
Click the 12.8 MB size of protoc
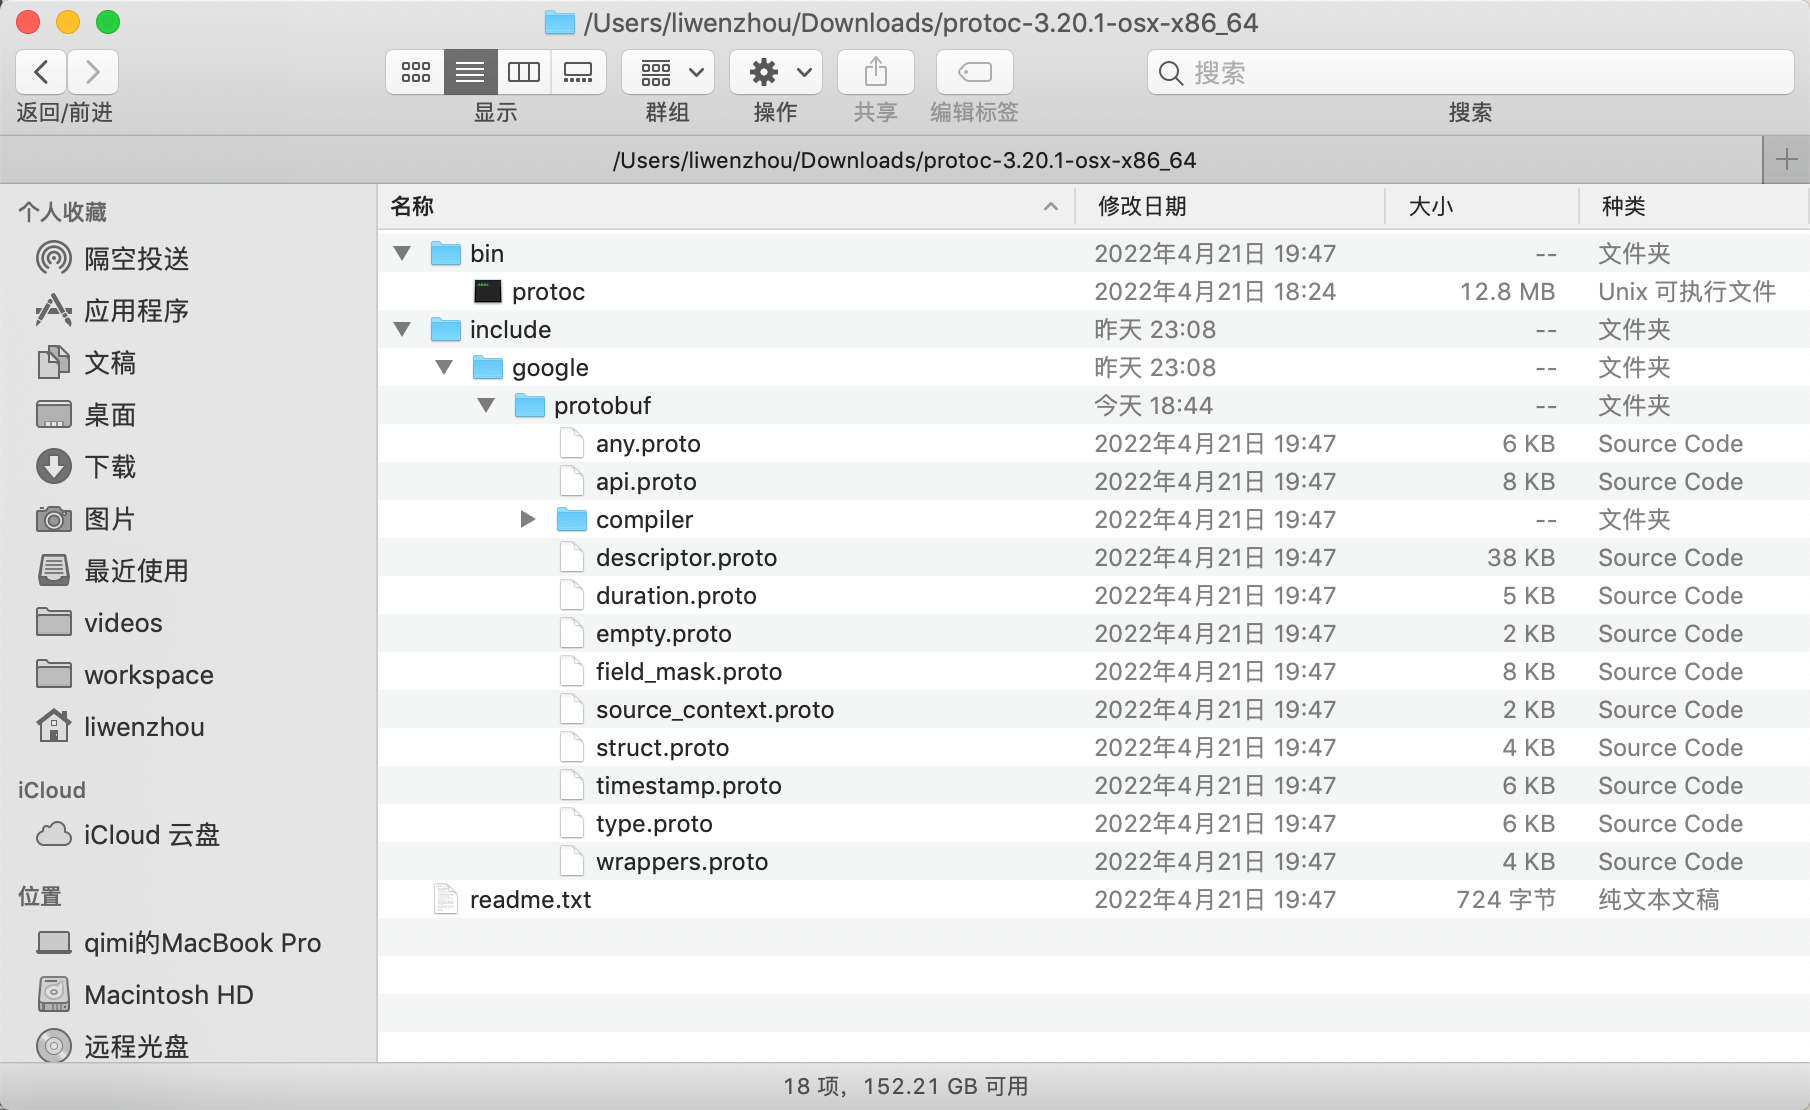1507,291
